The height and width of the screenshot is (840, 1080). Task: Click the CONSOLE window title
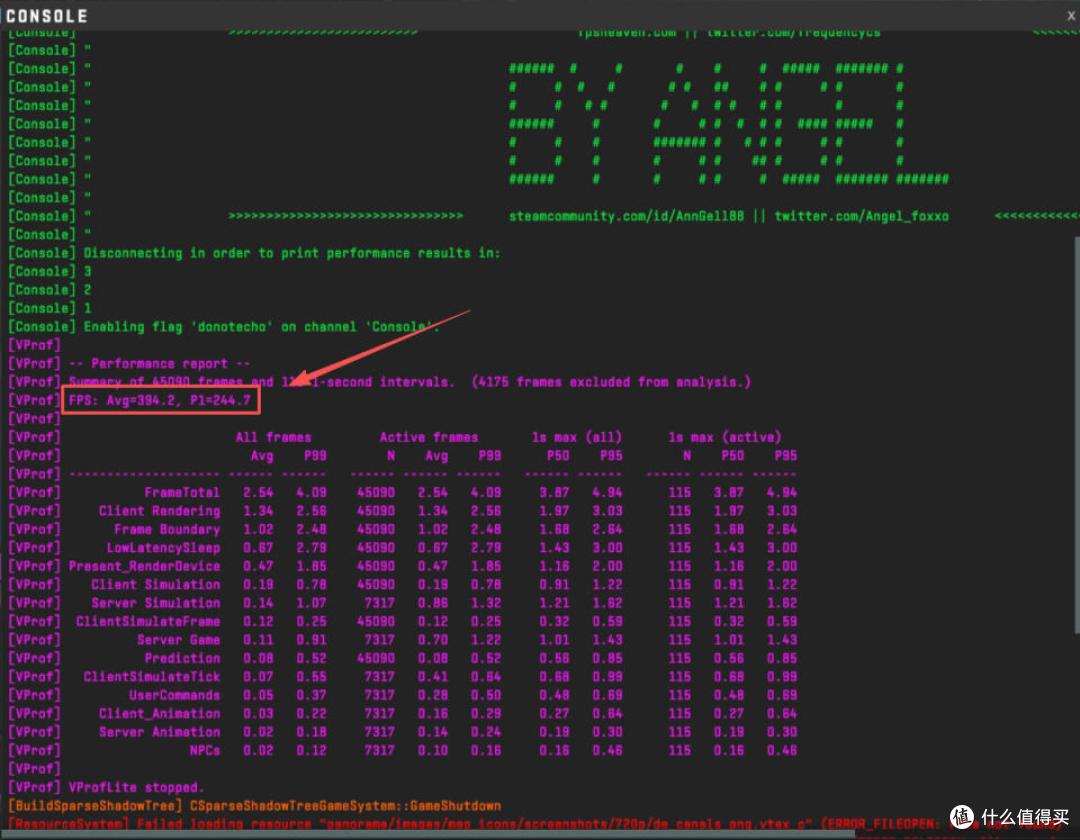tap(47, 16)
